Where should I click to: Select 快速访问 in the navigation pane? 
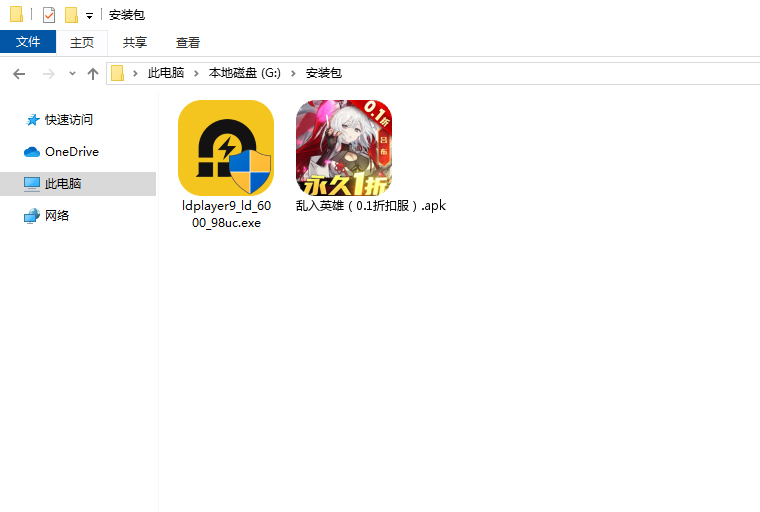(x=68, y=120)
